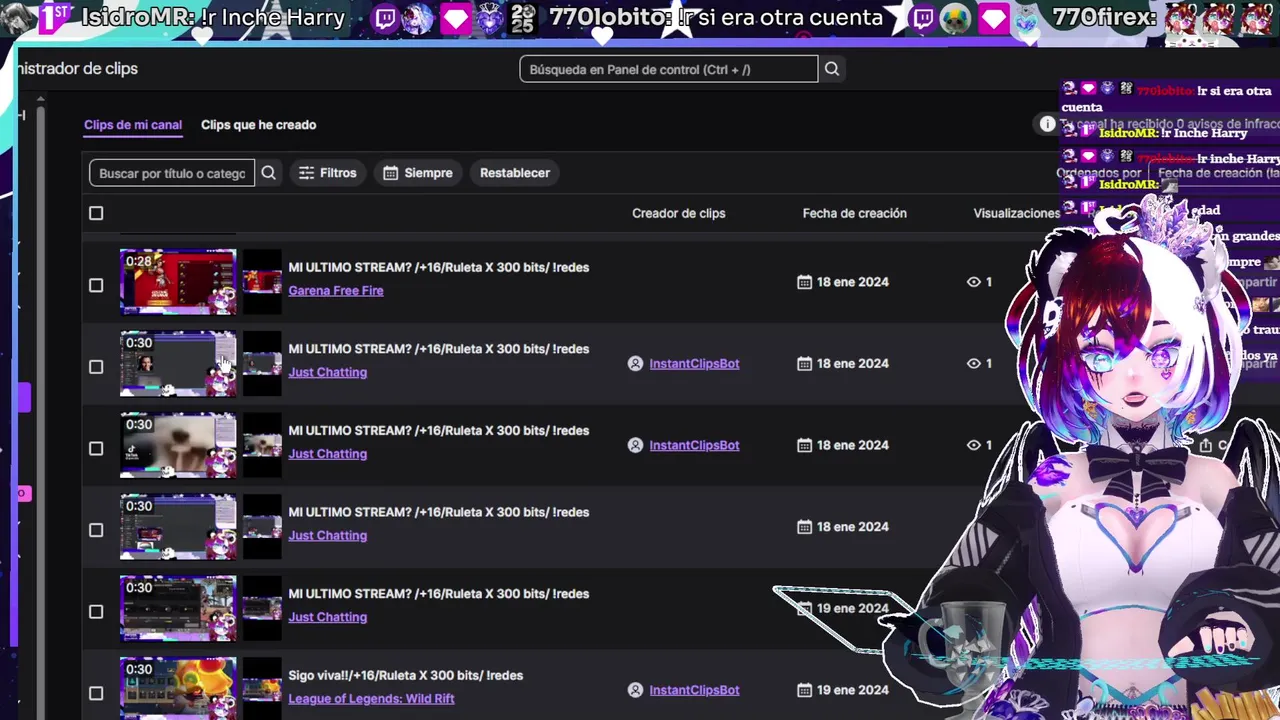Open the Filtros filter button

click(x=328, y=173)
